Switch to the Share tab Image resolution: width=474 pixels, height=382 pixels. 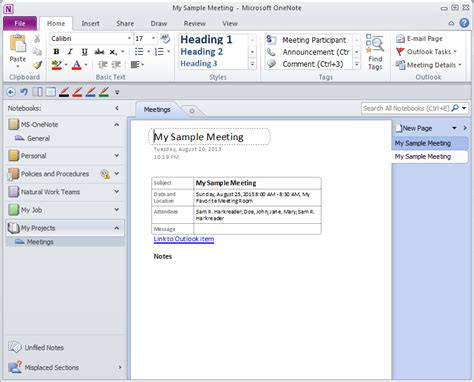(x=125, y=23)
